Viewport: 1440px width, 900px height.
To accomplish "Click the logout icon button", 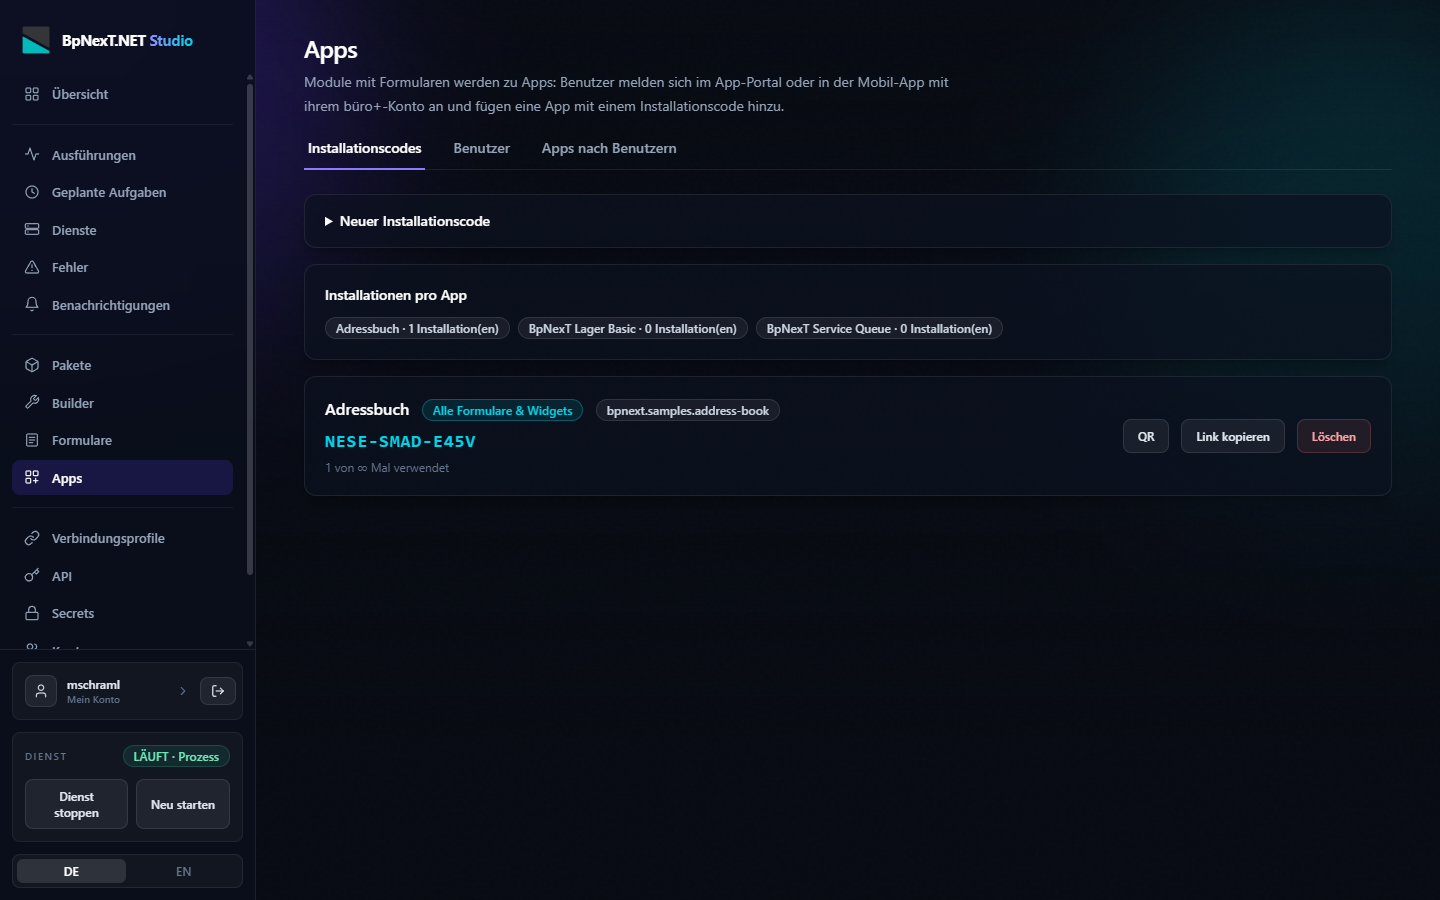I will pos(218,691).
